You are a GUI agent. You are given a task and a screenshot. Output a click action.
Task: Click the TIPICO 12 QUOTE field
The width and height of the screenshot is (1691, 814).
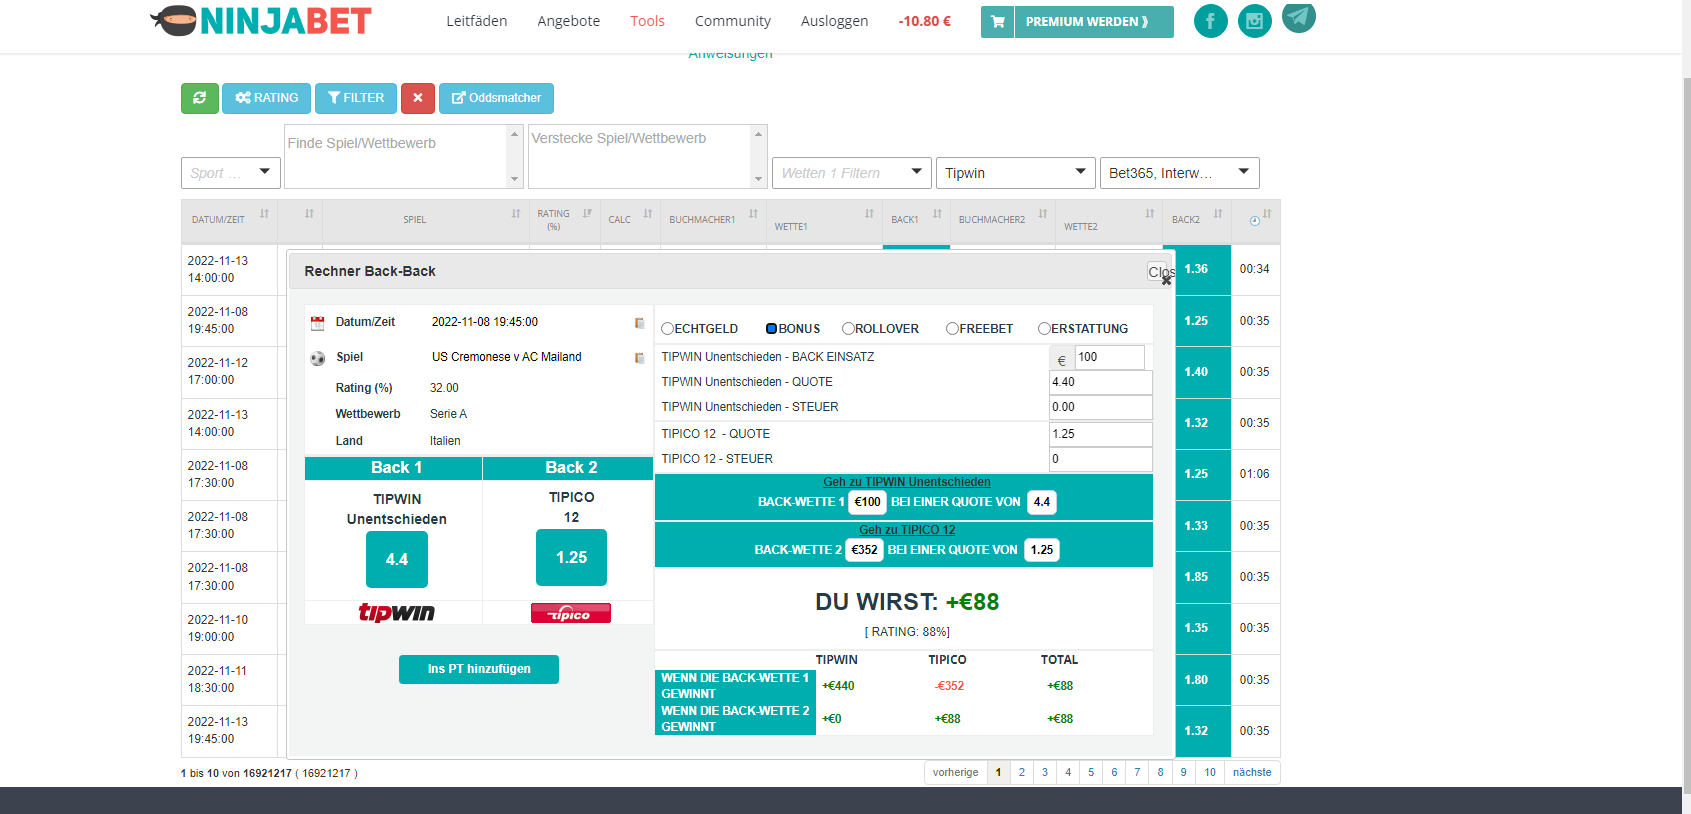click(1100, 434)
